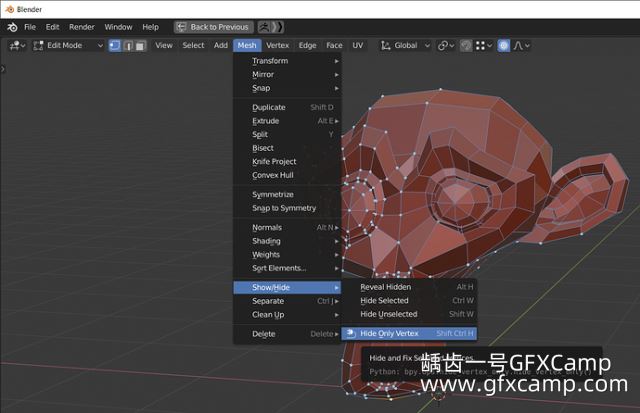
Task: Open the Window menu
Action: tap(118, 27)
